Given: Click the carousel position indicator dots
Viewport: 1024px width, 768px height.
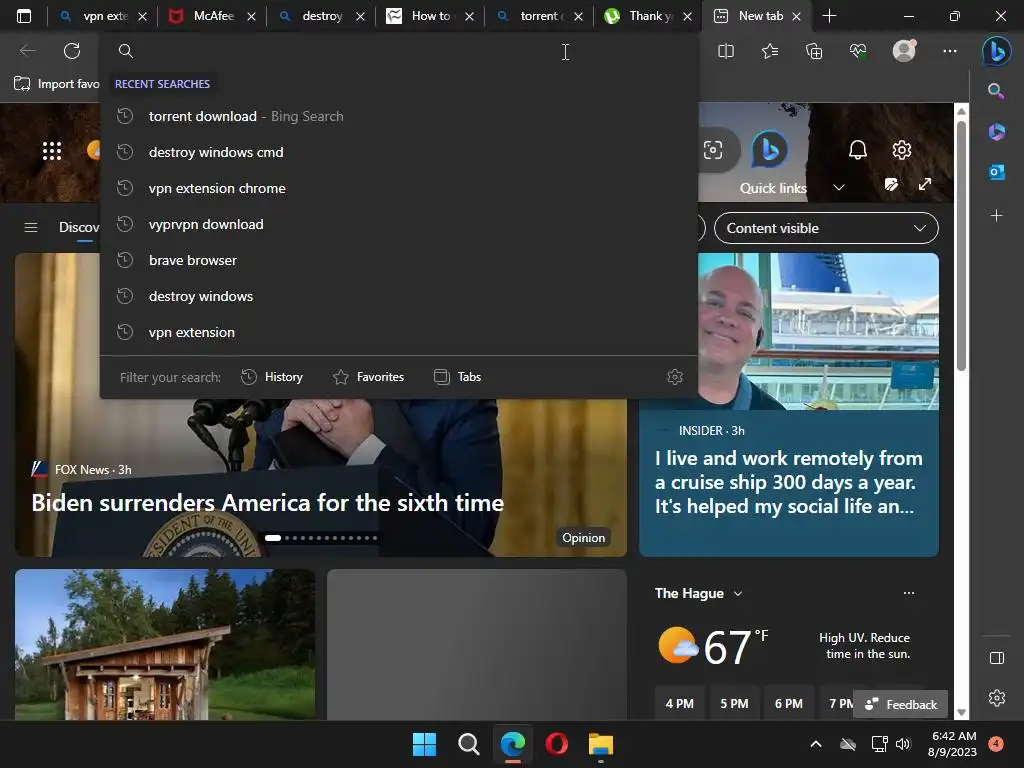Looking at the screenshot, I should (x=321, y=538).
